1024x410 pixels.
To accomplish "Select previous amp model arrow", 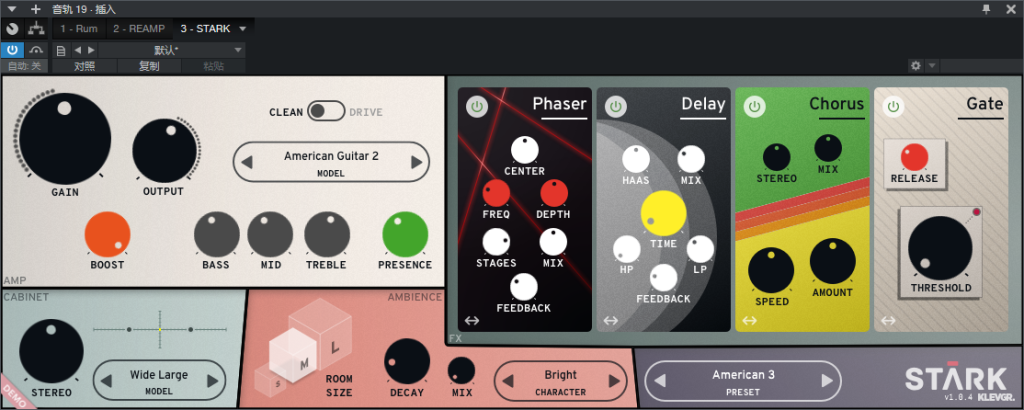I will pos(247,162).
